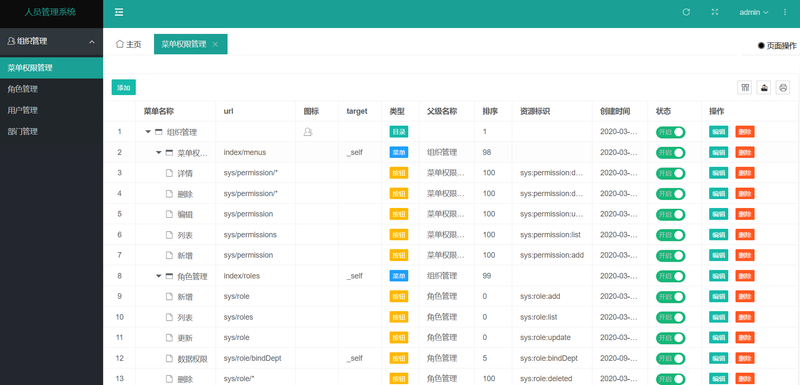Click the url cell index/menus
This screenshot has width=800, height=385.
(244, 152)
